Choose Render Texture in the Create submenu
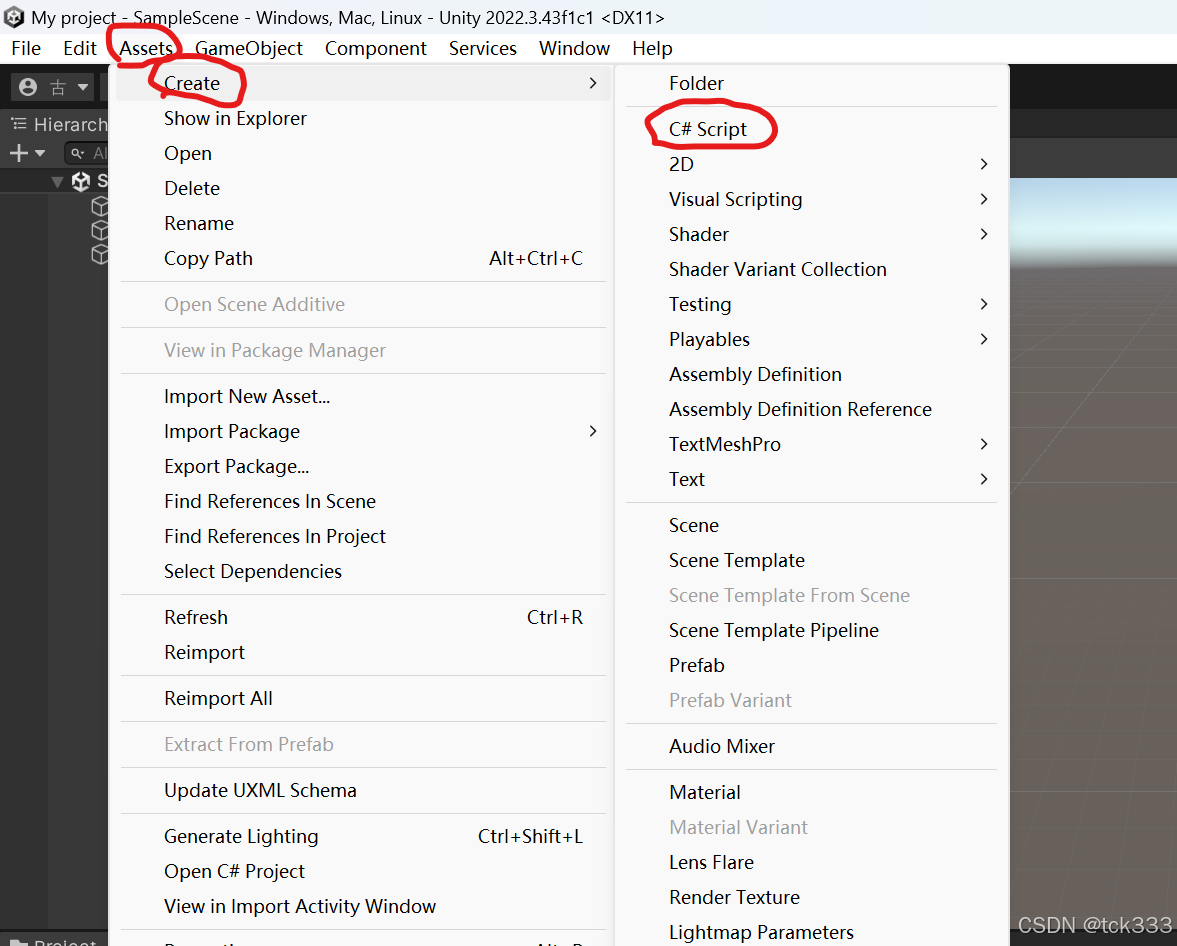This screenshot has height=946, width=1177. (811, 897)
